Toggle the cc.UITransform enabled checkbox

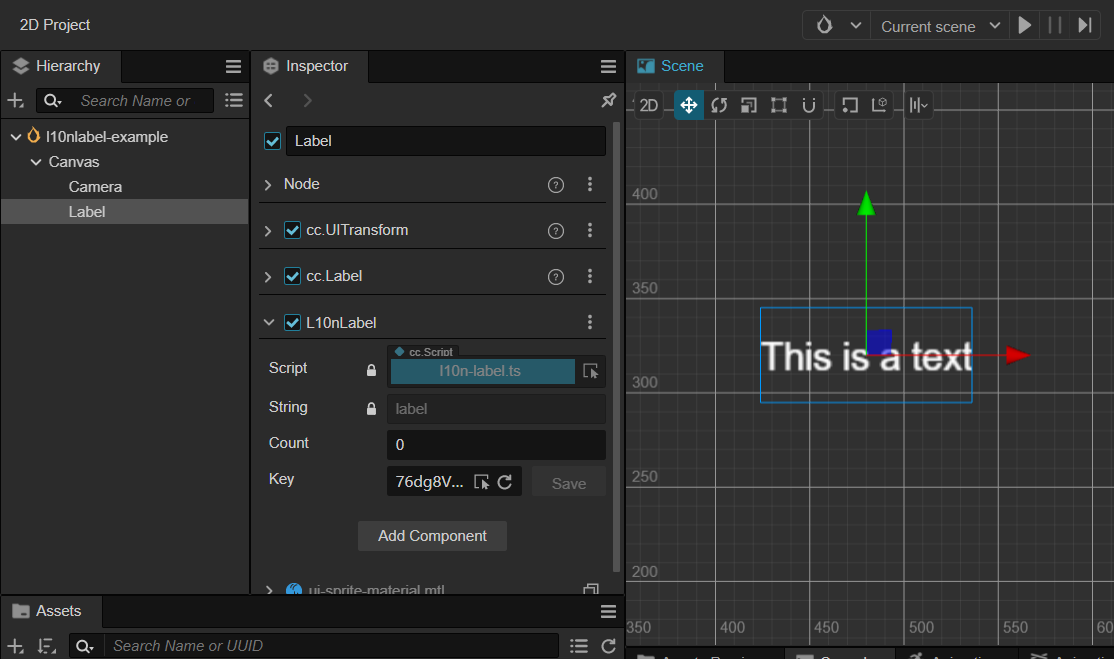(292, 230)
